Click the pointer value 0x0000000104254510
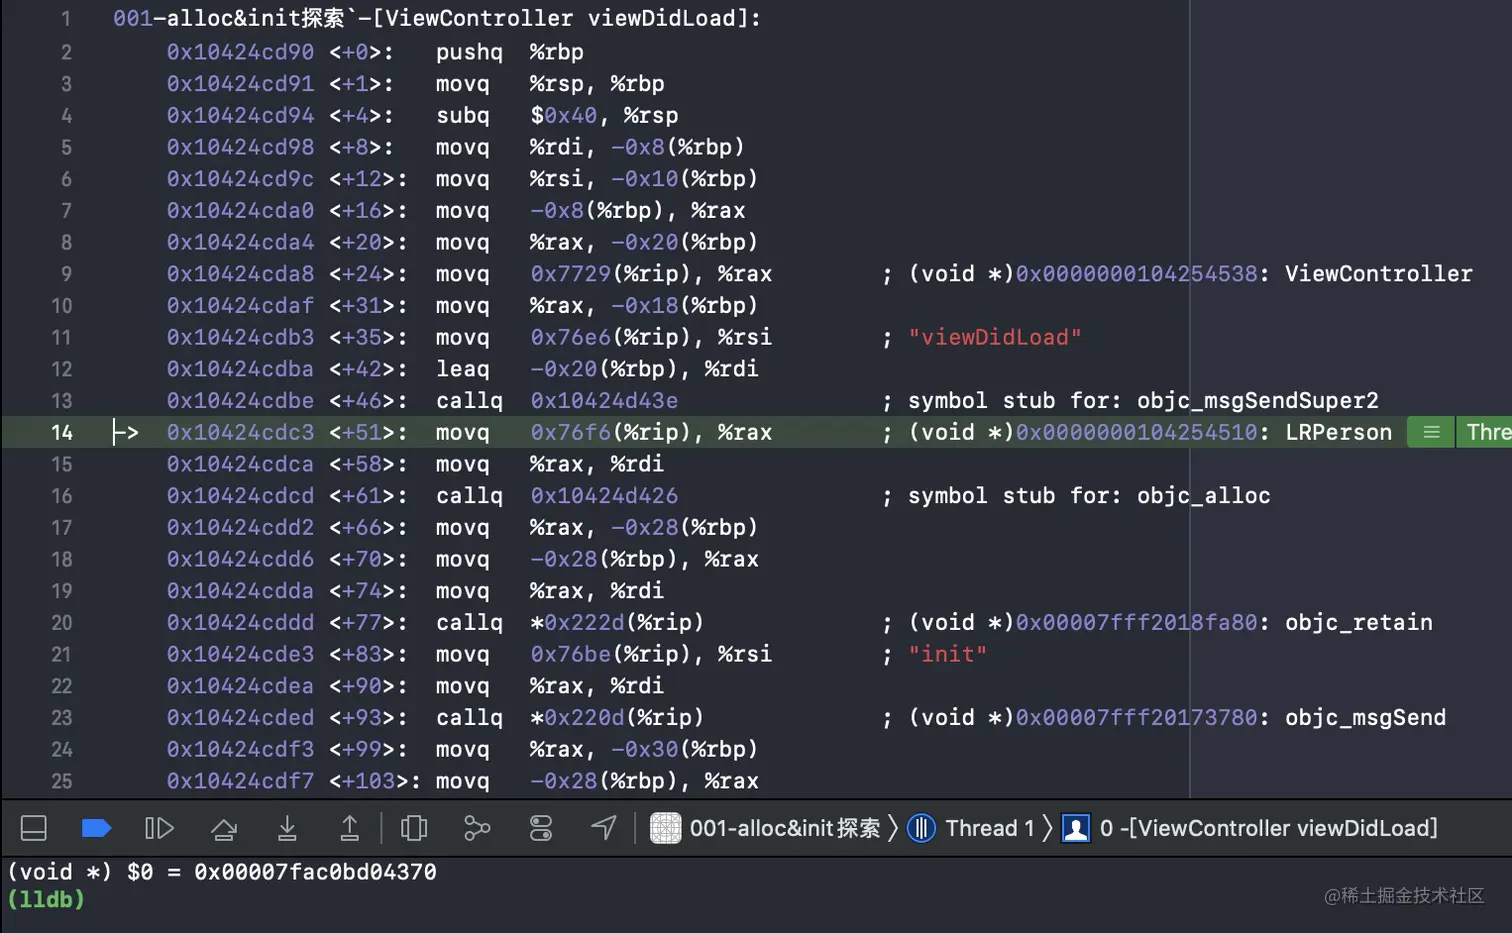1512x933 pixels. pyautogui.click(x=1136, y=432)
